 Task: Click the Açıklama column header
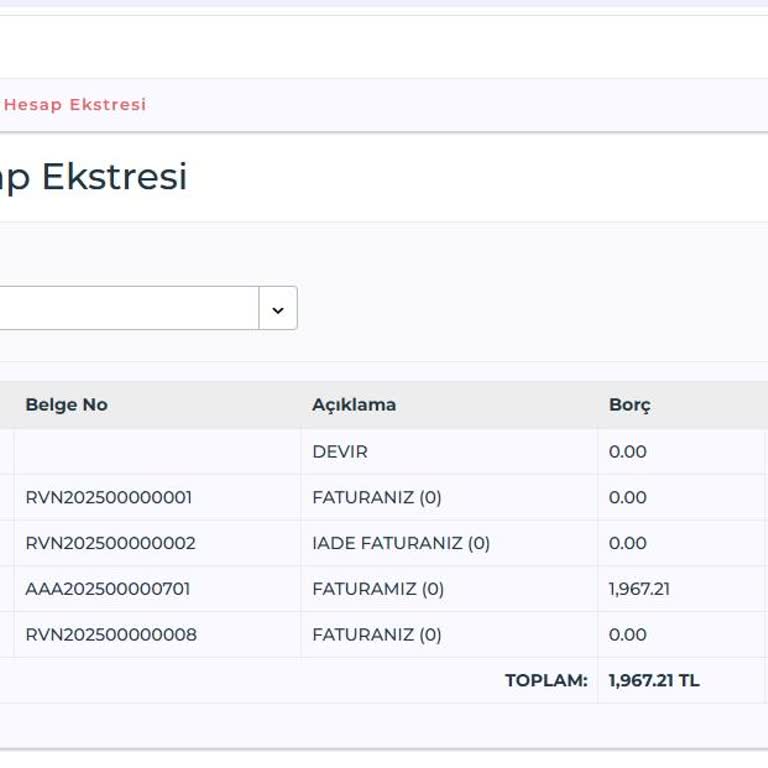354,405
